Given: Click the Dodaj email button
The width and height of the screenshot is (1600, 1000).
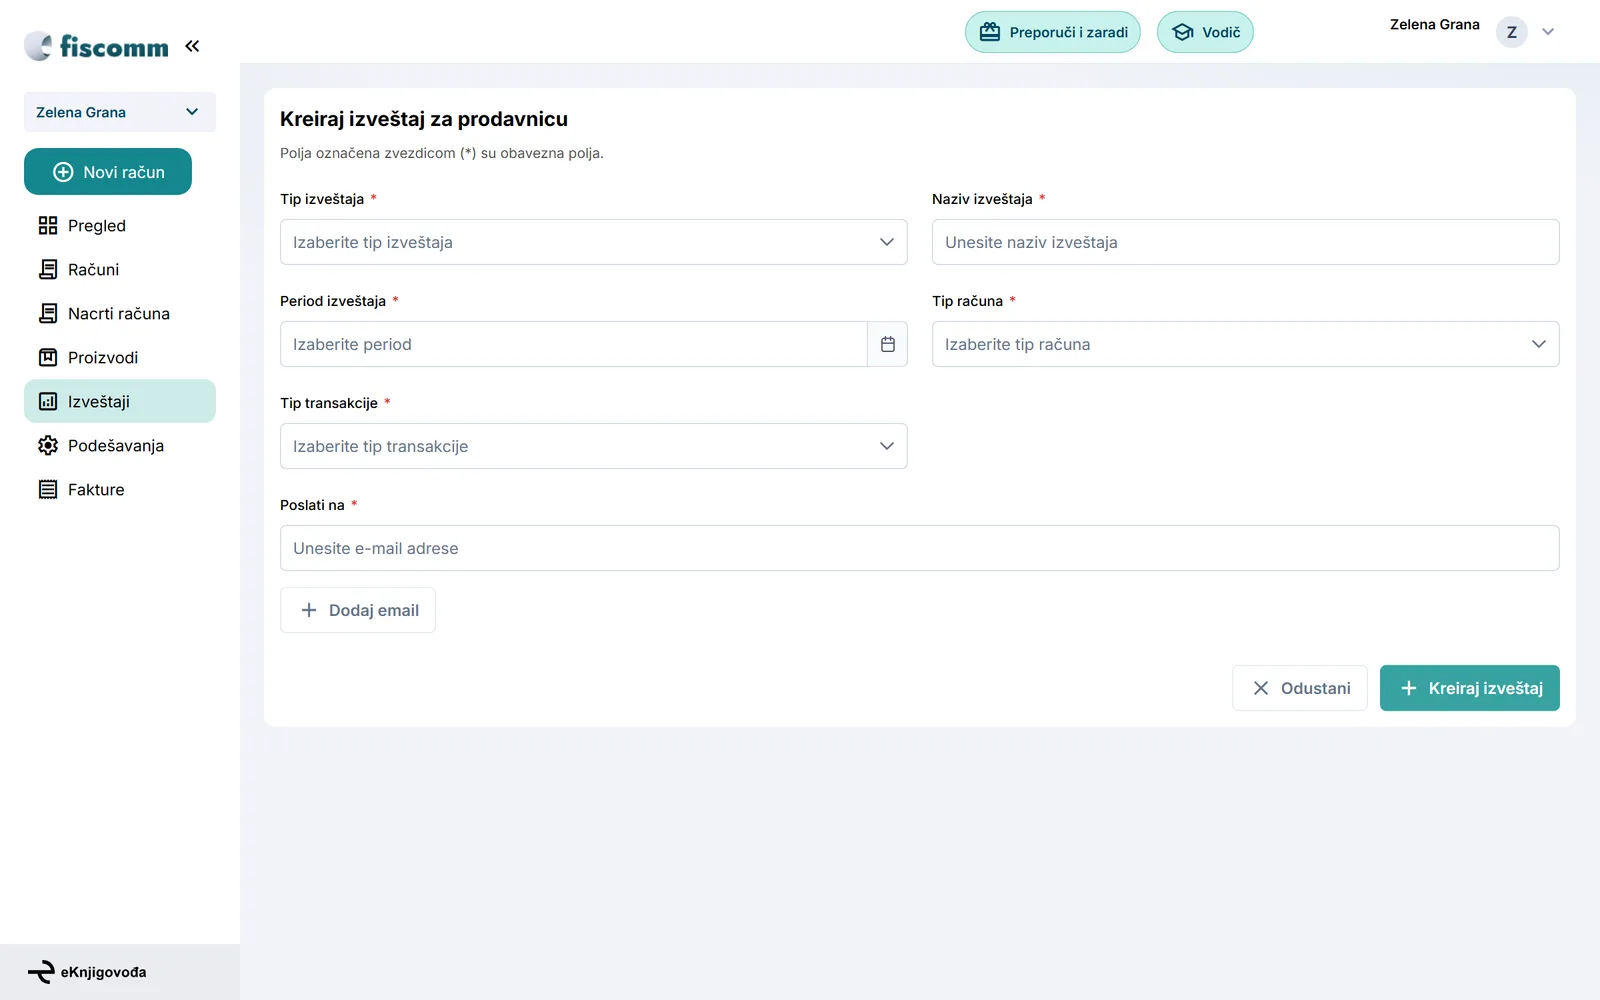Looking at the screenshot, I should pos(358,610).
